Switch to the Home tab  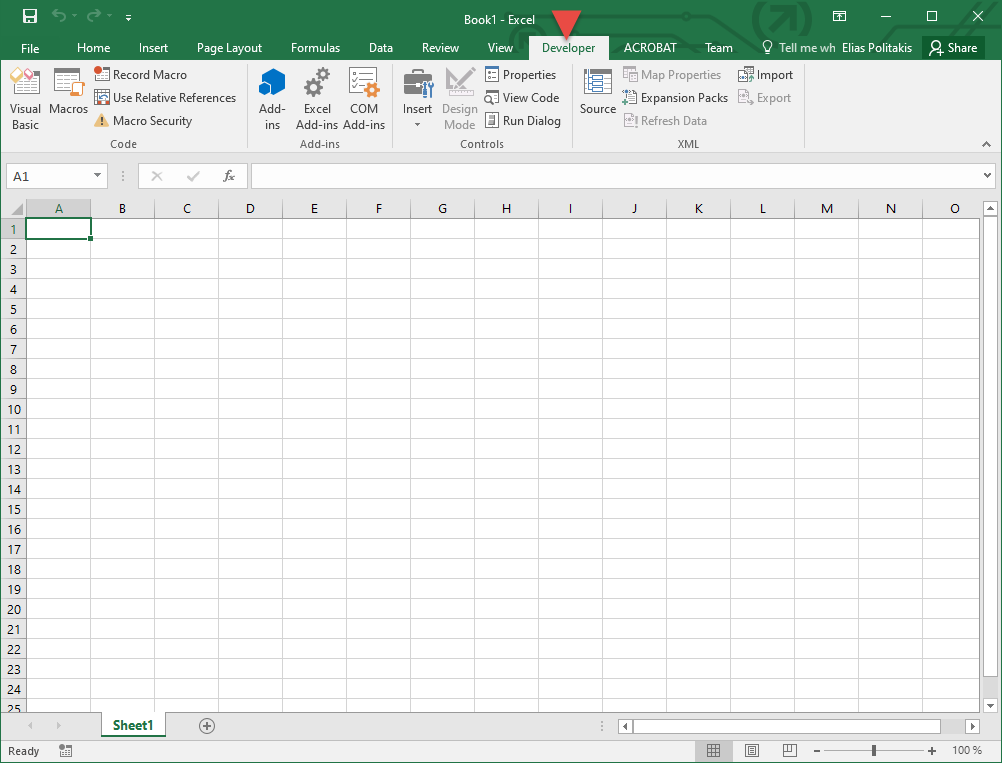point(93,48)
